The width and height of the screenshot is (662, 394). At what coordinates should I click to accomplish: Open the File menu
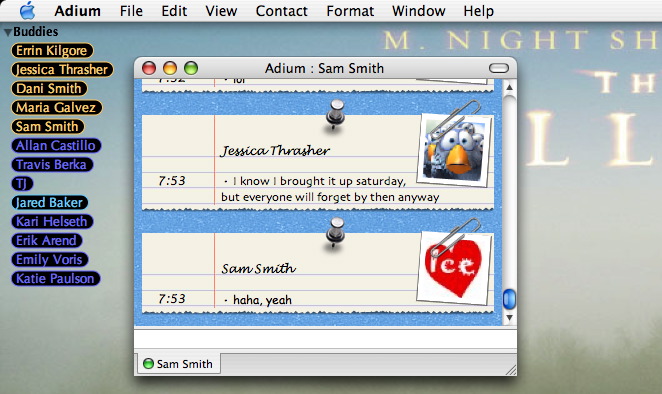coord(131,11)
